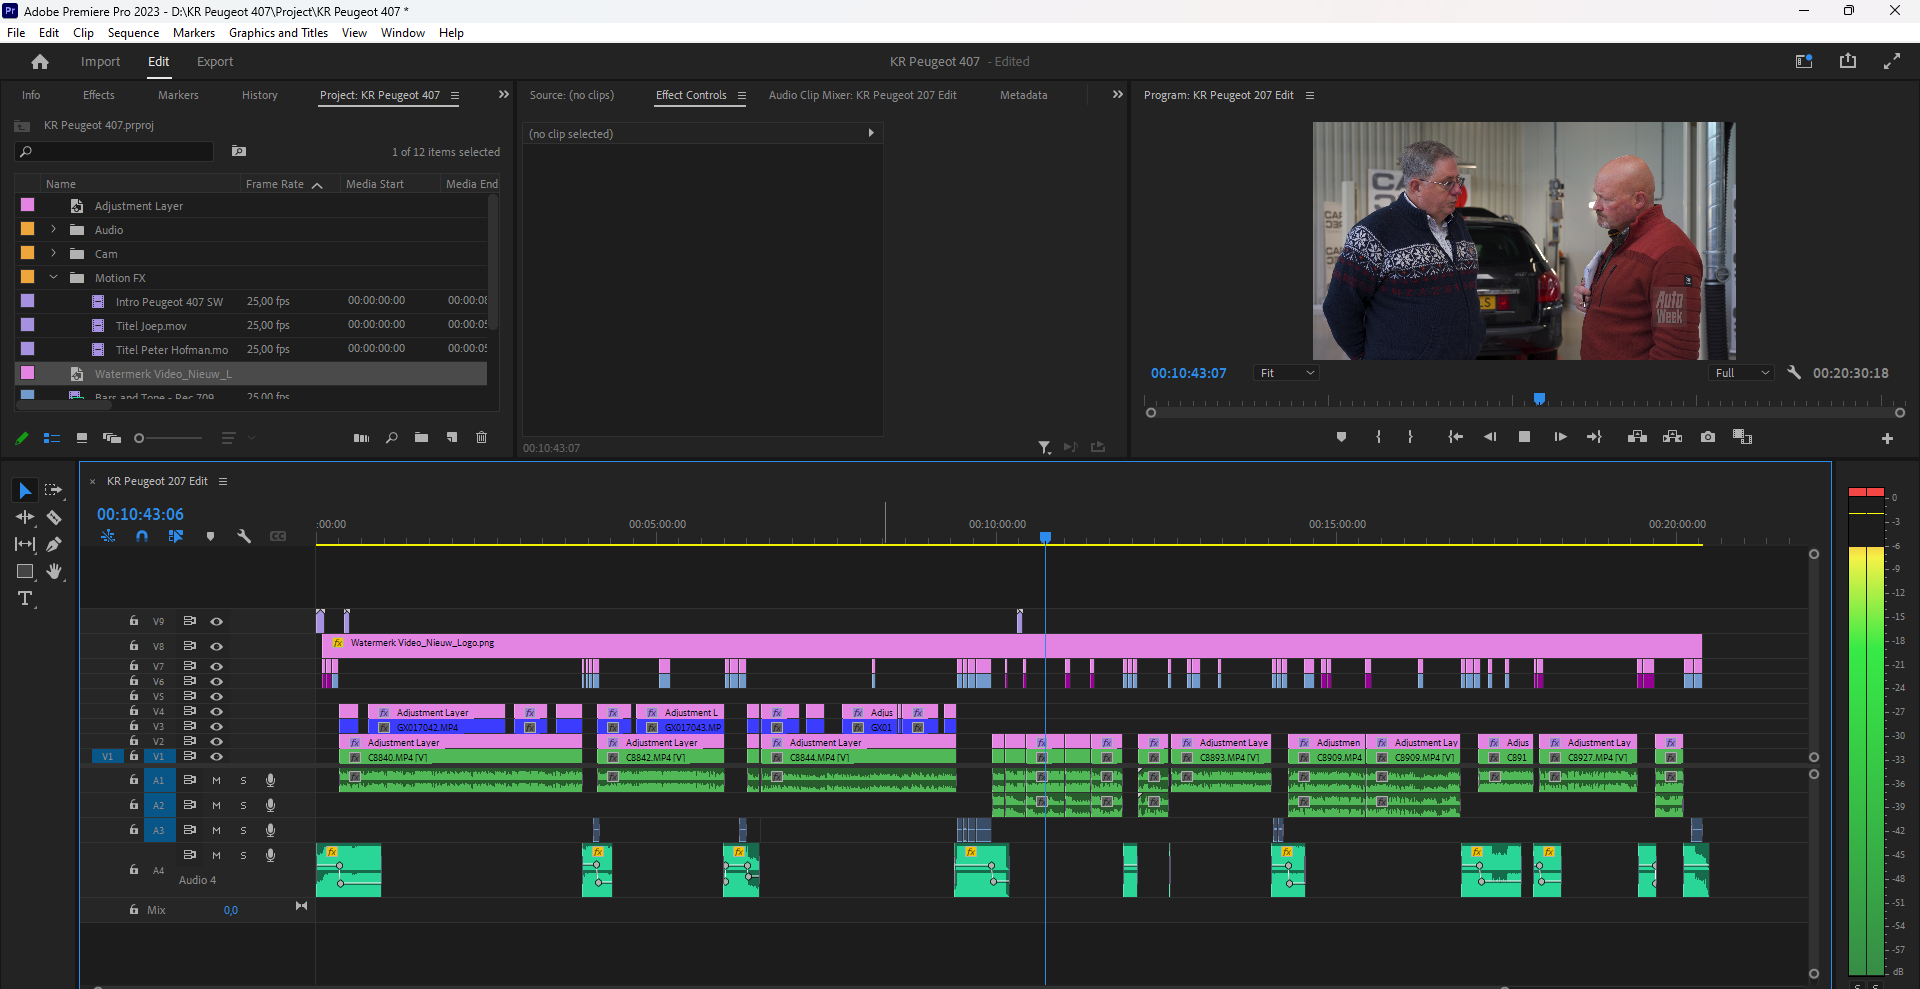Screen dimensions: 1920x989
Task: Solo audio track A2
Action: coord(243,805)
